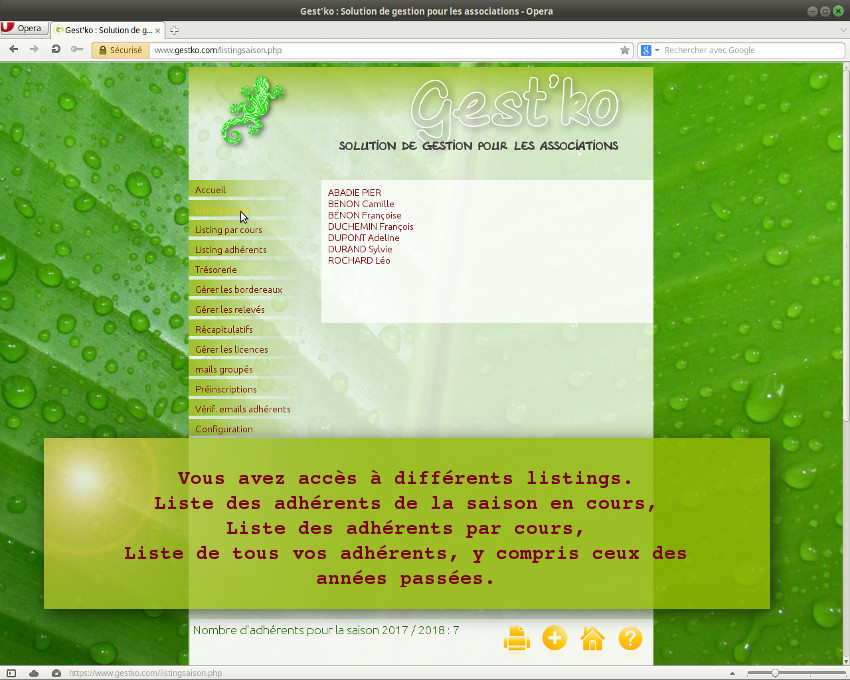
Task: Select member BENON Françoise
Action: coord(364,215)
